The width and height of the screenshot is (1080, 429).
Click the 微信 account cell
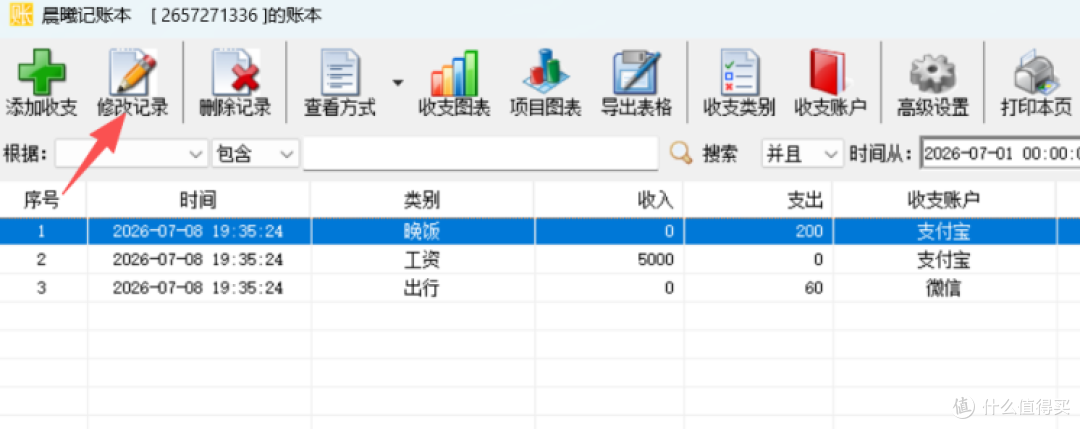pos(944,288)
